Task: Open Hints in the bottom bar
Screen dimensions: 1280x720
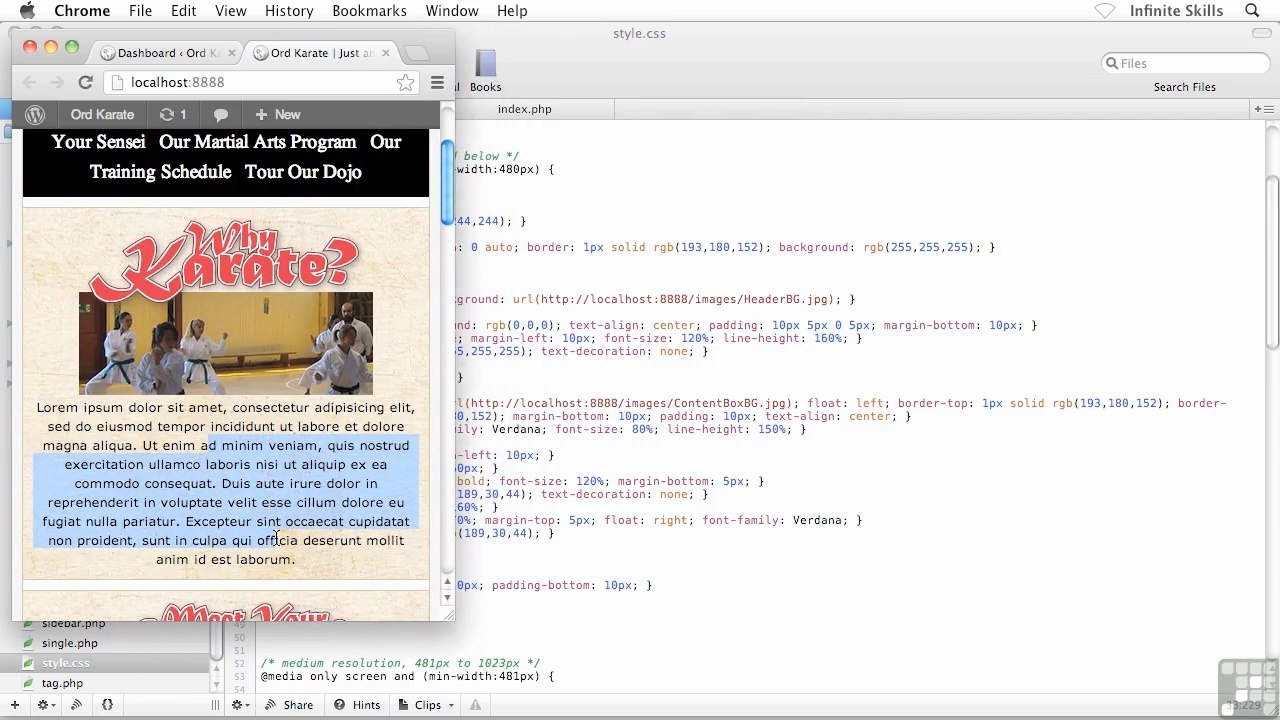Action: [357, 705]
